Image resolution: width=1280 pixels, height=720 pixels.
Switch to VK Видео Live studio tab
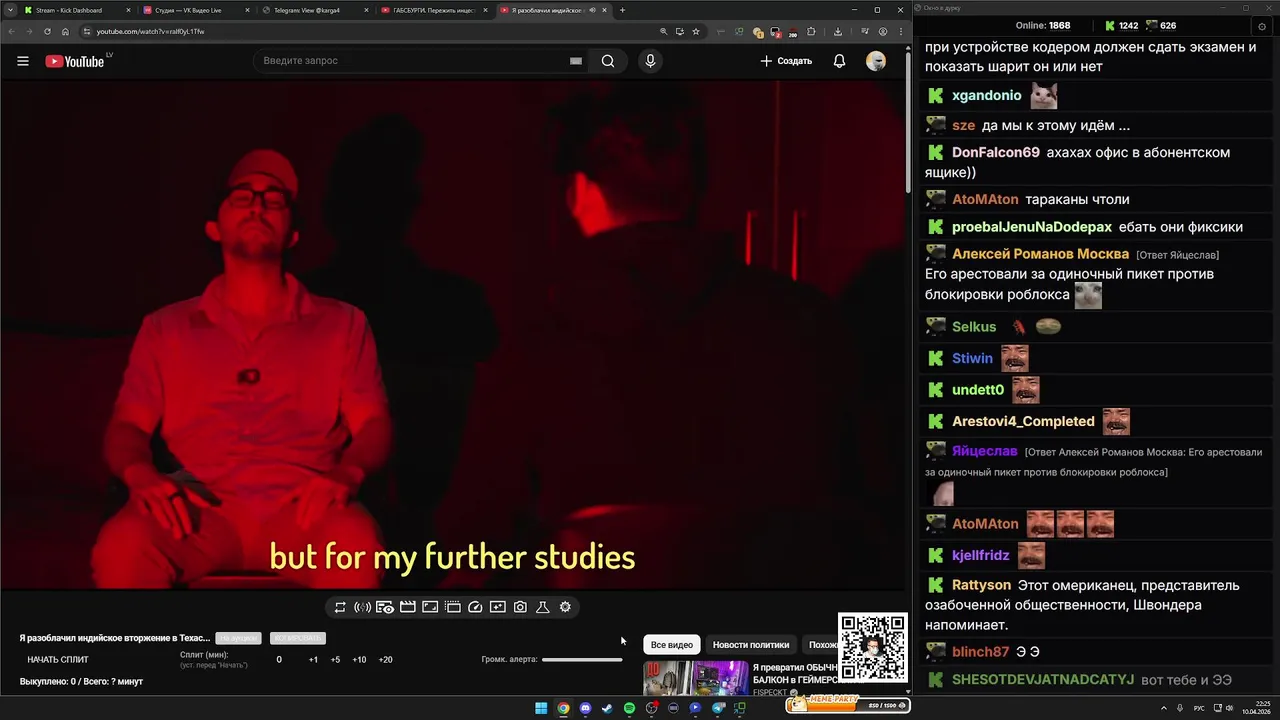click(194, 10)
